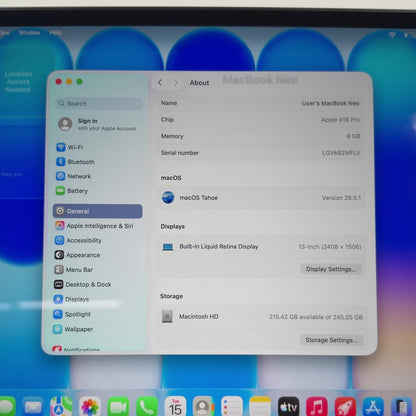
Task: Open the Window menu in menu bar
Action: coord(29,33)
